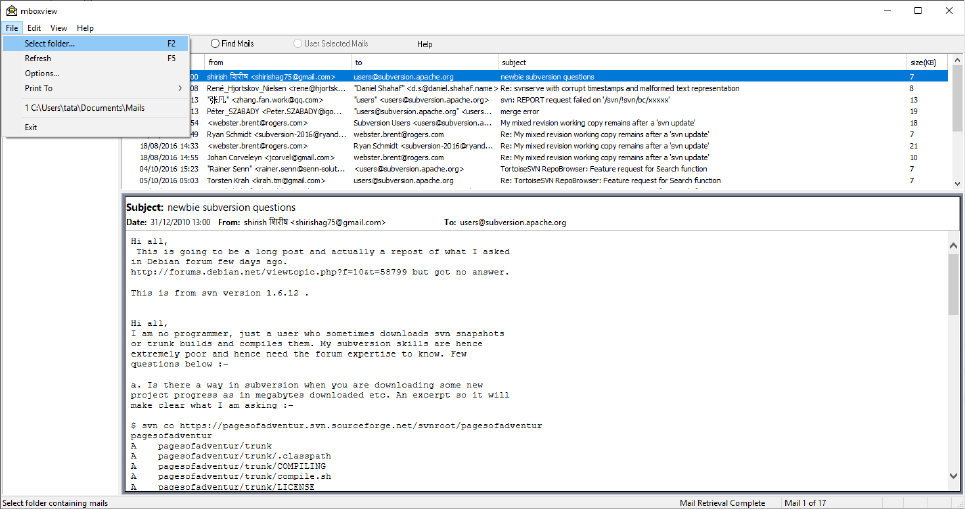Select mail from Rainer Senn about TortoiseSVN
The height and width of the screenshot is (509, 965).
coord(535,169)
